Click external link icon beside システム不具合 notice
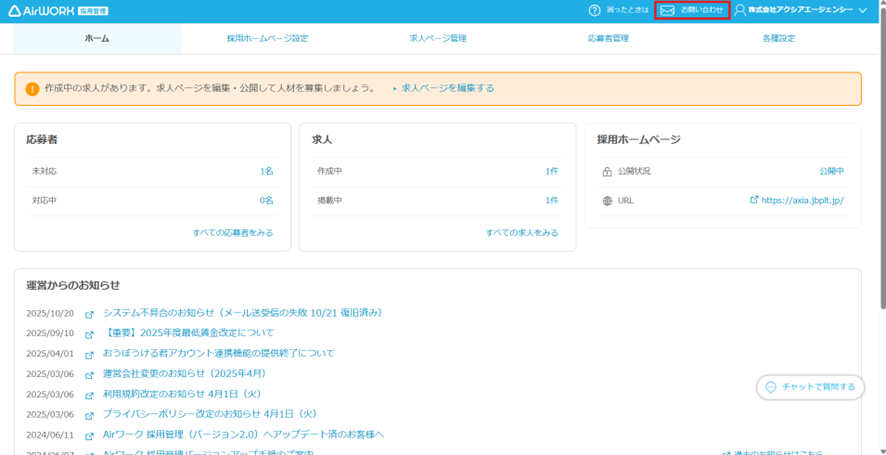 tap(90, 314)
